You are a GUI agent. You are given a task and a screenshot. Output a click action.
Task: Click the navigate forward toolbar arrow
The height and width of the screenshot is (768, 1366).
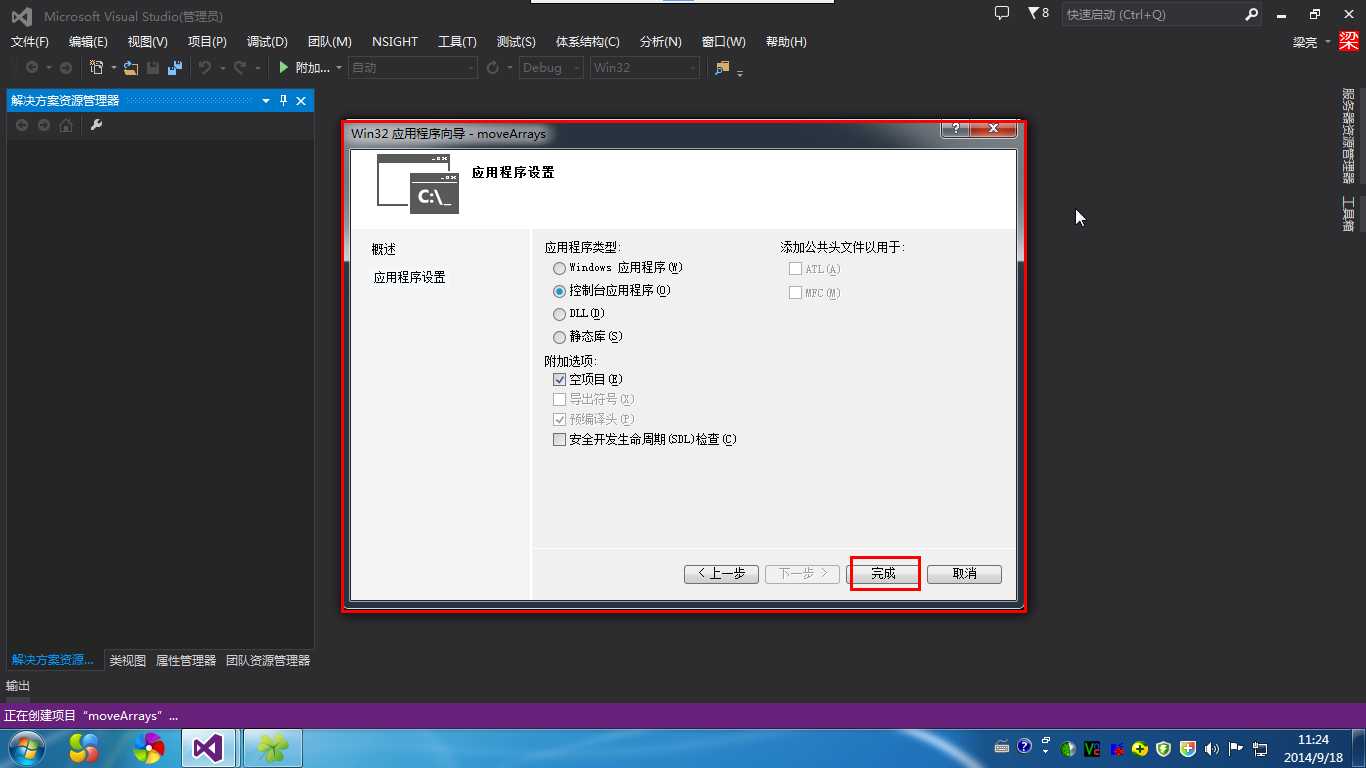66,68
